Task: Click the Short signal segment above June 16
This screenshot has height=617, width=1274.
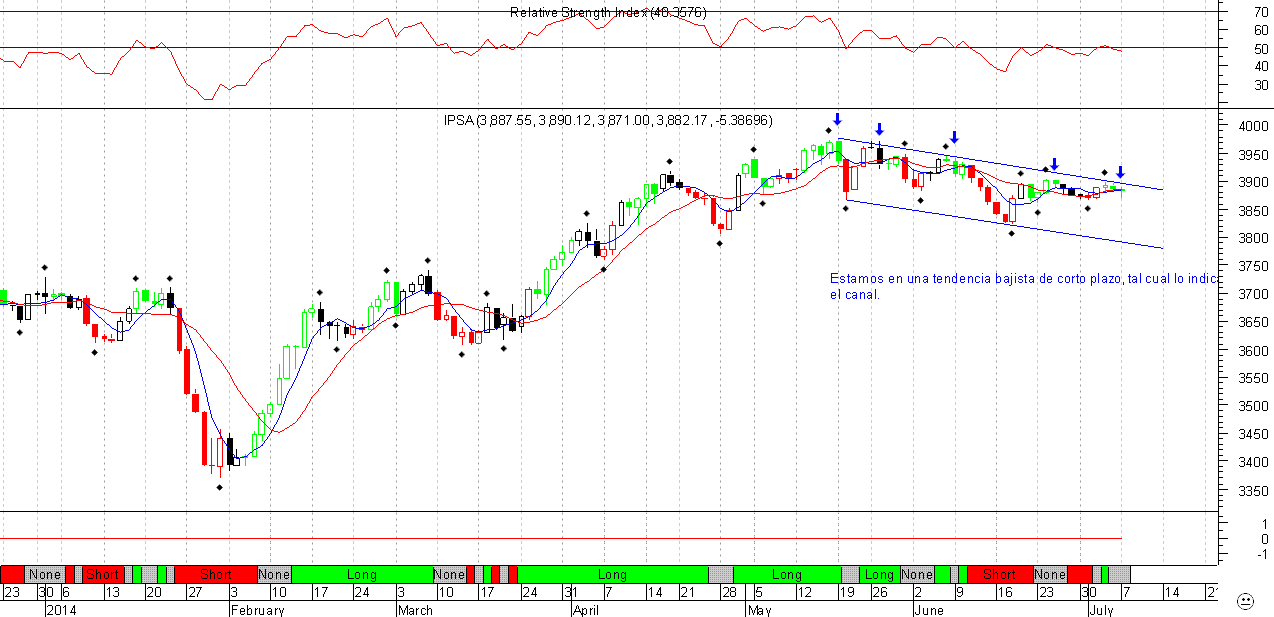Action: tap(999, 574)
